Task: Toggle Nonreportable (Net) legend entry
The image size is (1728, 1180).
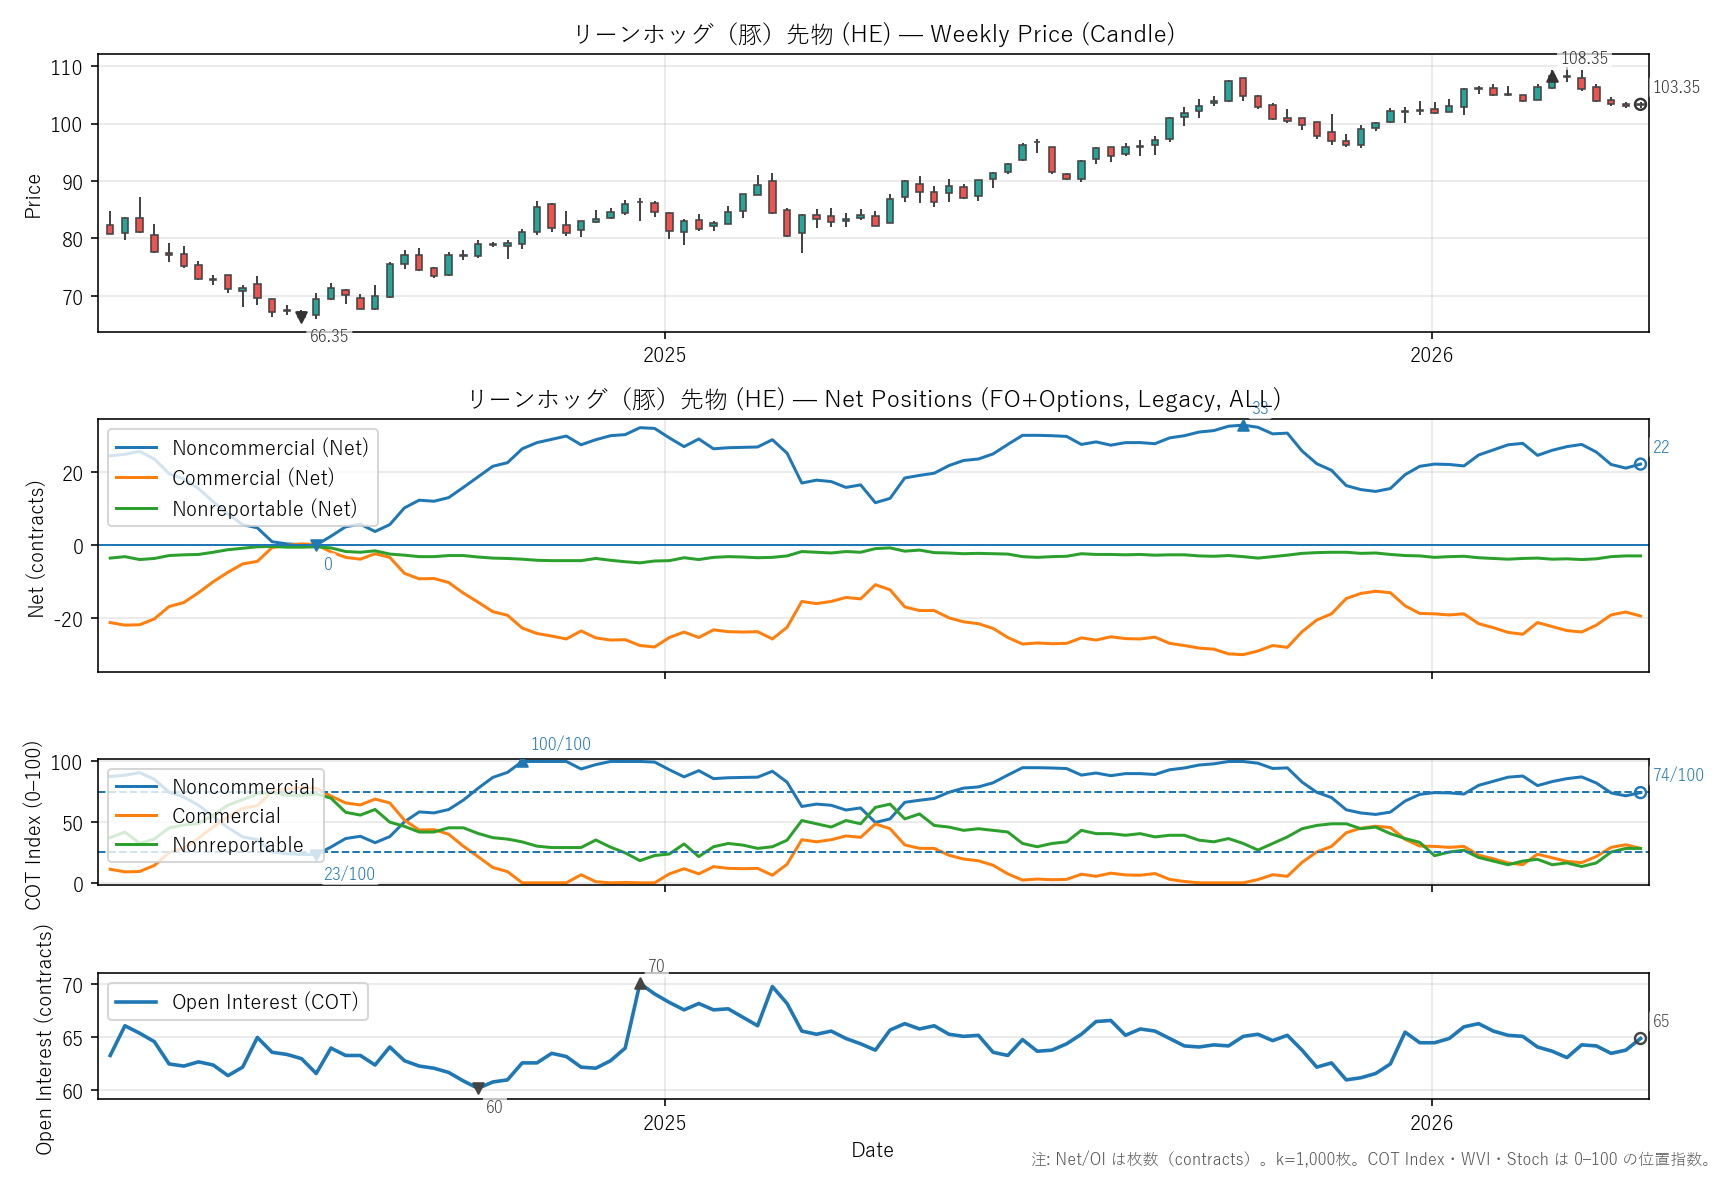Action: coord(264,509)
